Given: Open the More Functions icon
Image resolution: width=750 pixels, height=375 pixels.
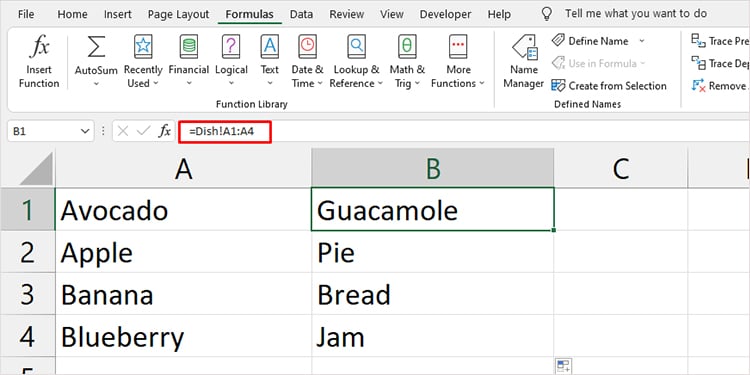Looking at the screenshot, I should point(458,47).
